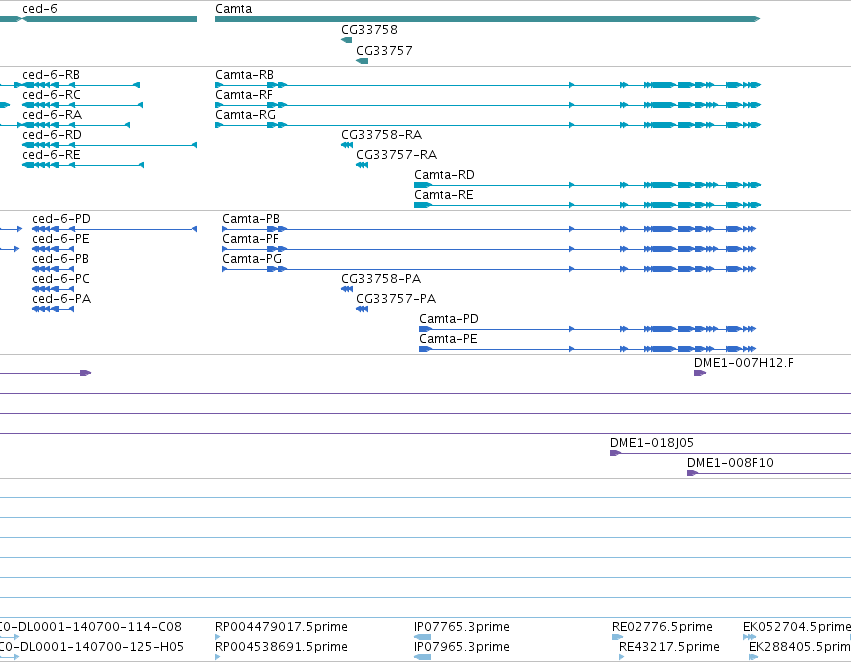Screen dimensions: 851x662
Task: Select protein ced-6-PB label
Action: pyautogui.click(x=60, y=259)
